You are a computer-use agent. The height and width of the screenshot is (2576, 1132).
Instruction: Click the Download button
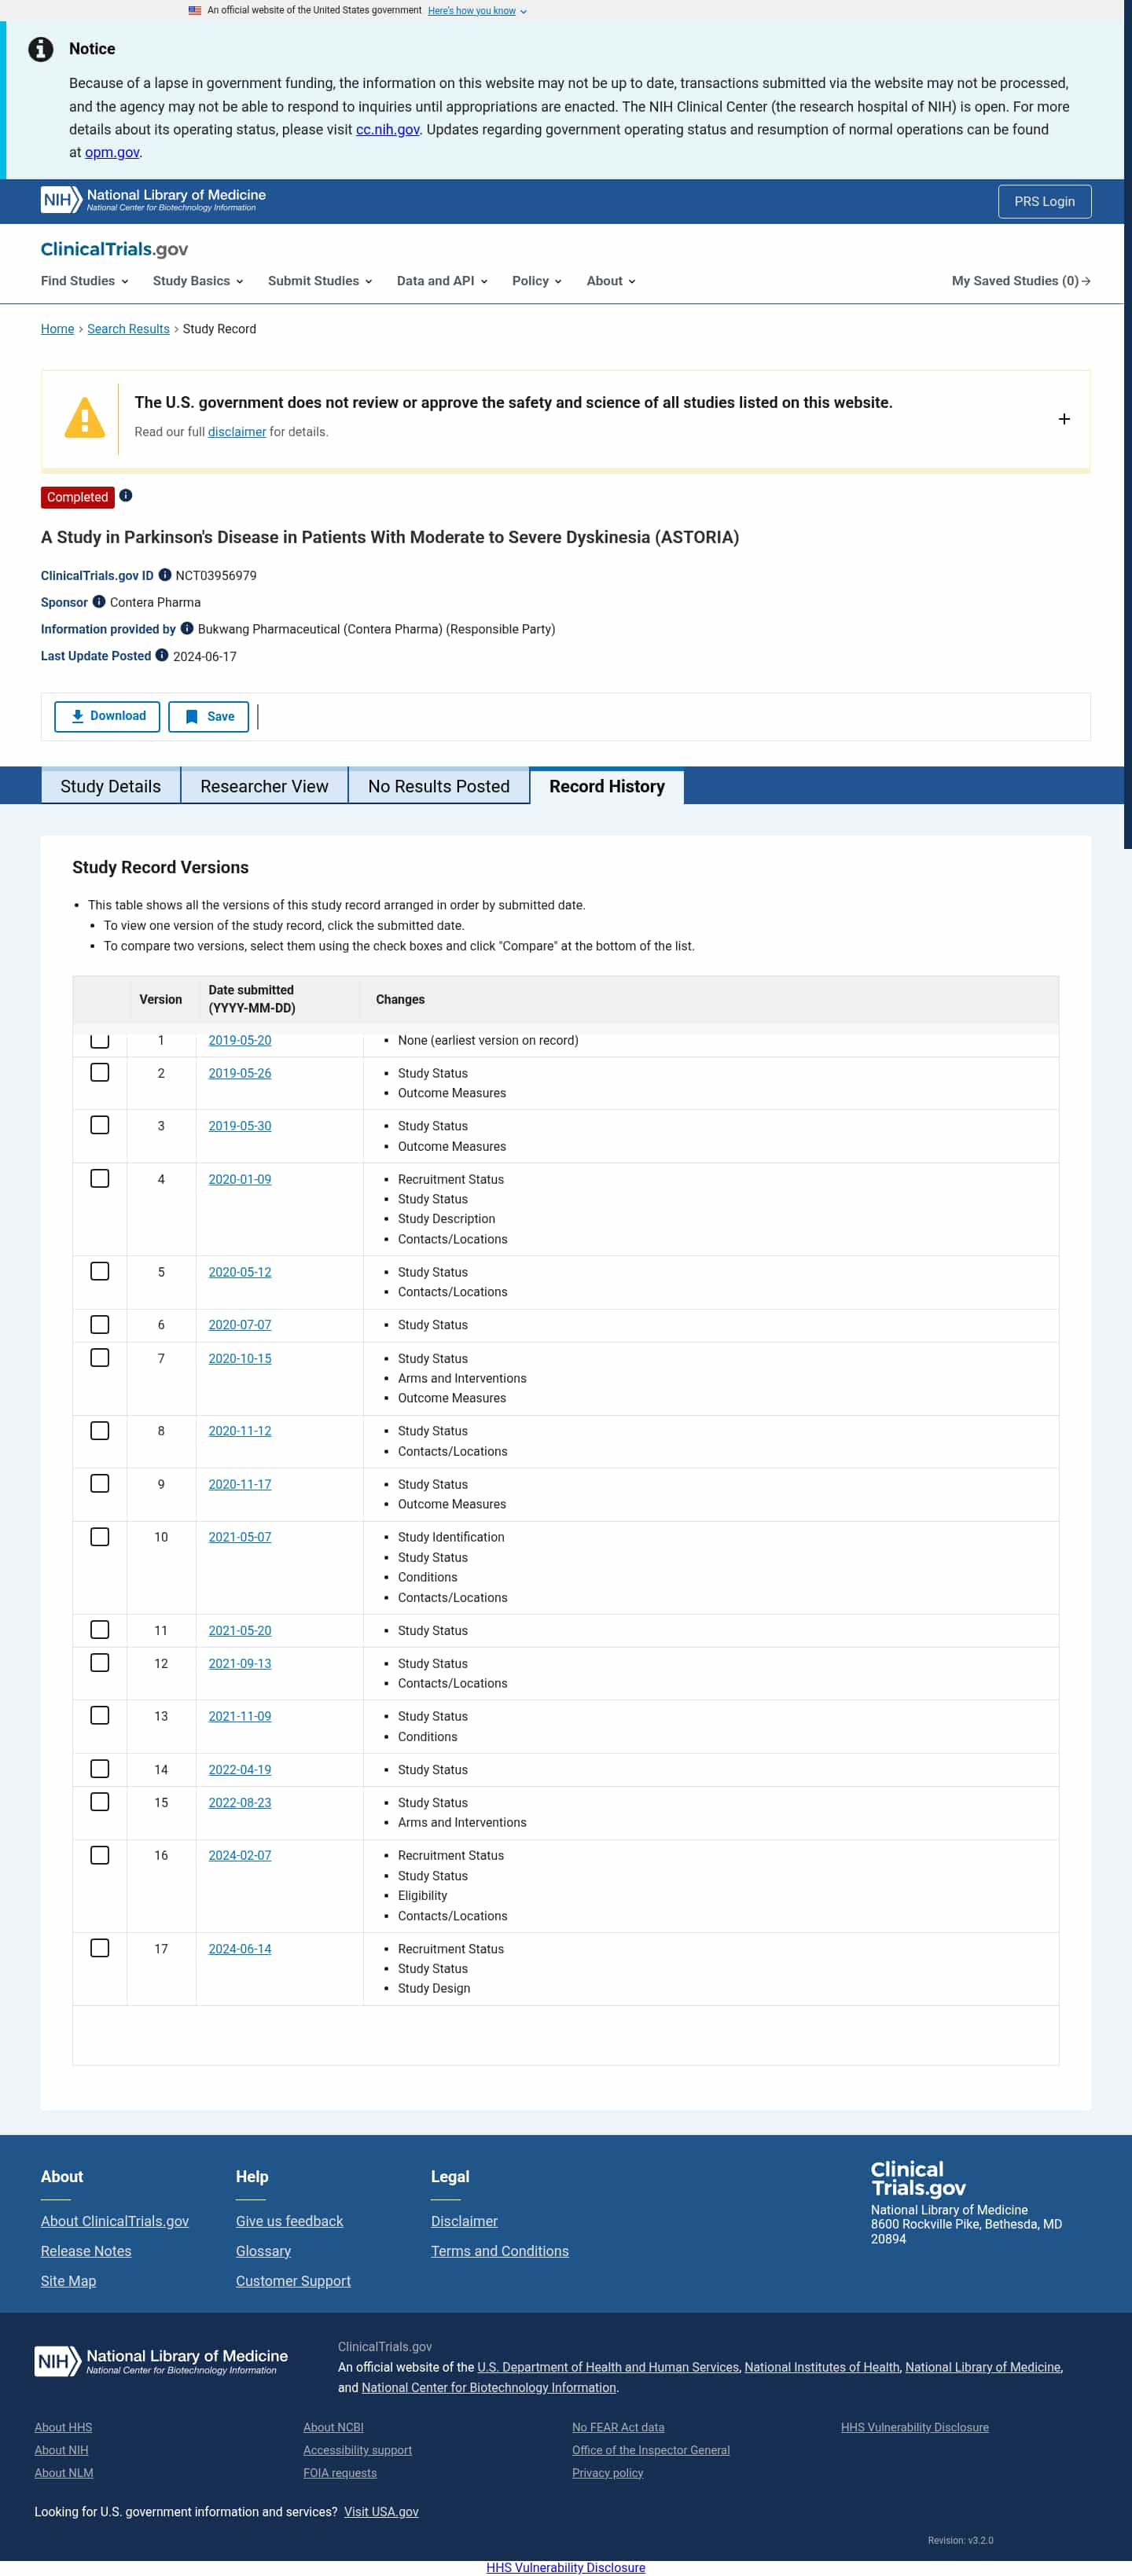(107, 716)
